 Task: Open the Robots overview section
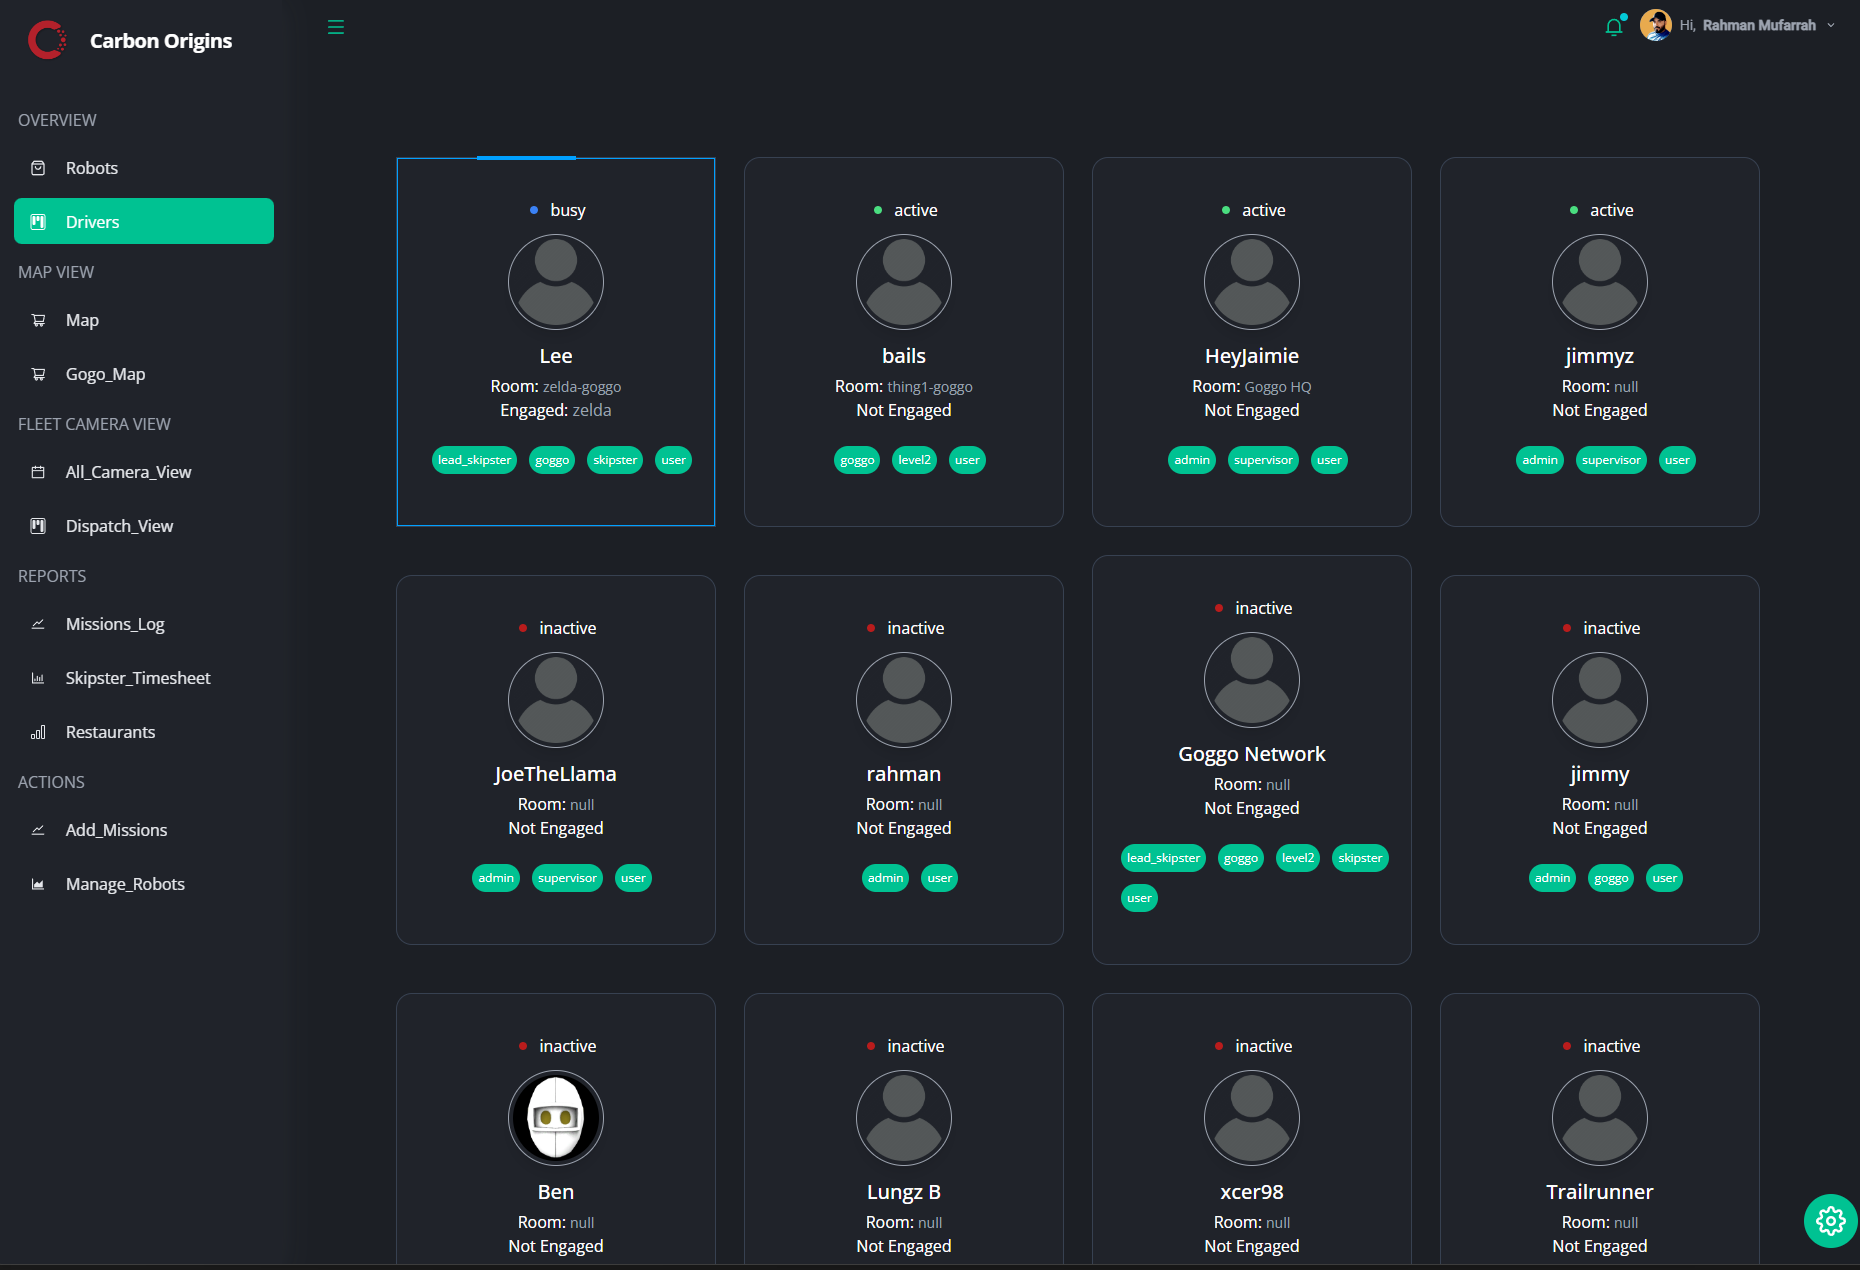coord(91,167)
